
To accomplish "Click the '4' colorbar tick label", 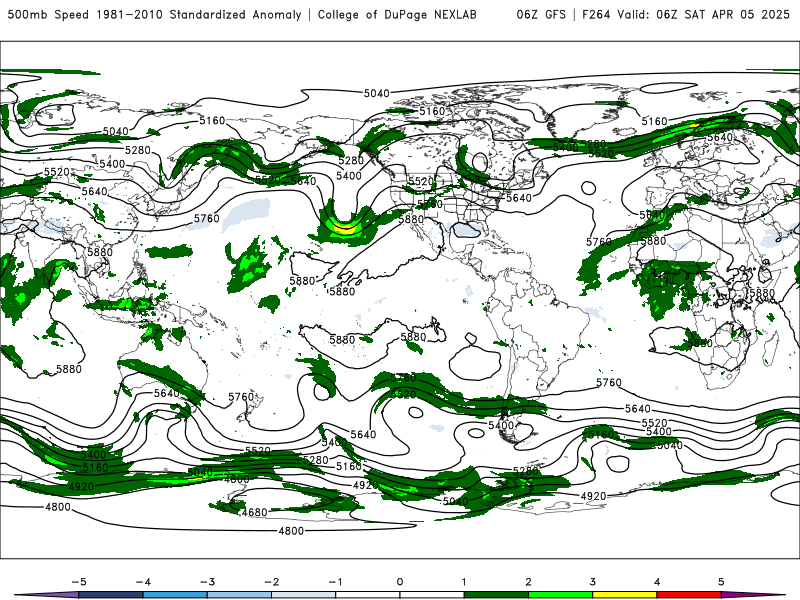I will (657, 582).
